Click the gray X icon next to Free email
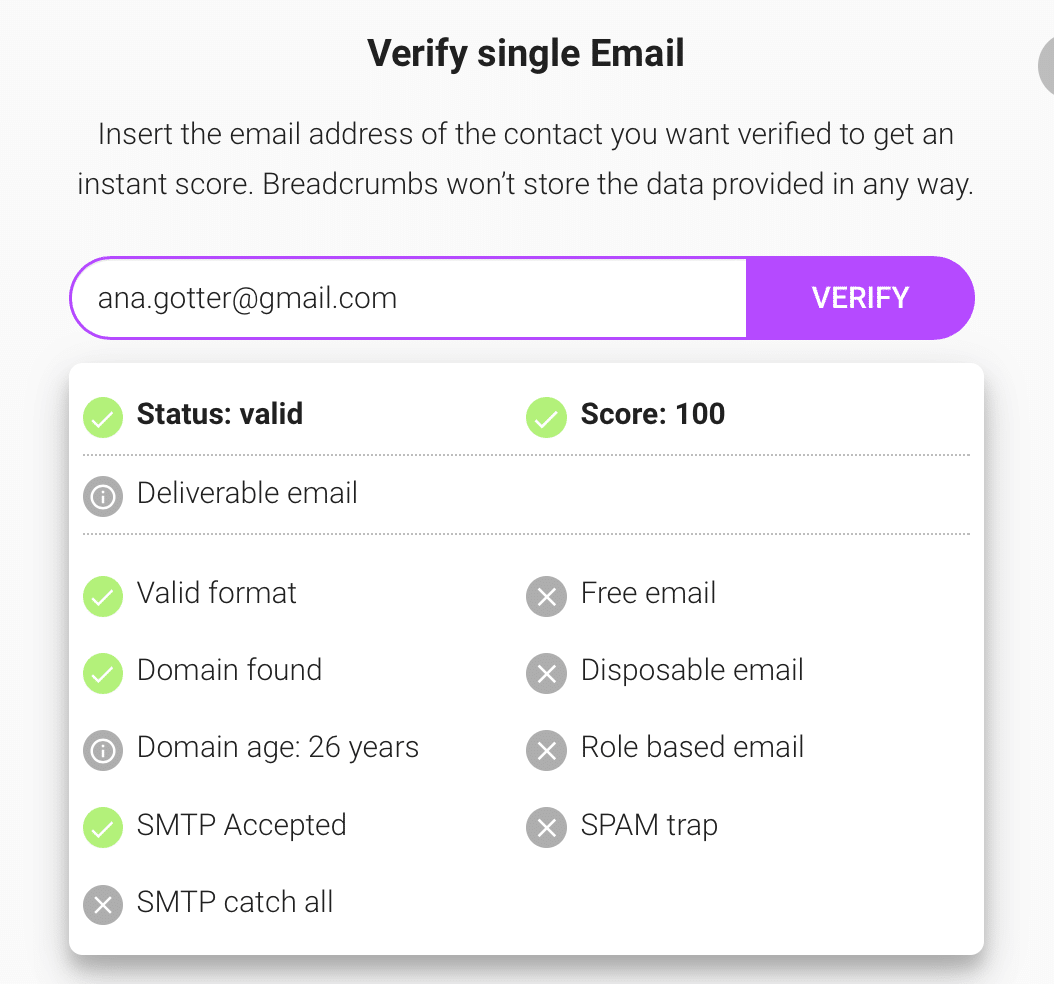Screen dimensions: 1054x984 coord(546,596)
